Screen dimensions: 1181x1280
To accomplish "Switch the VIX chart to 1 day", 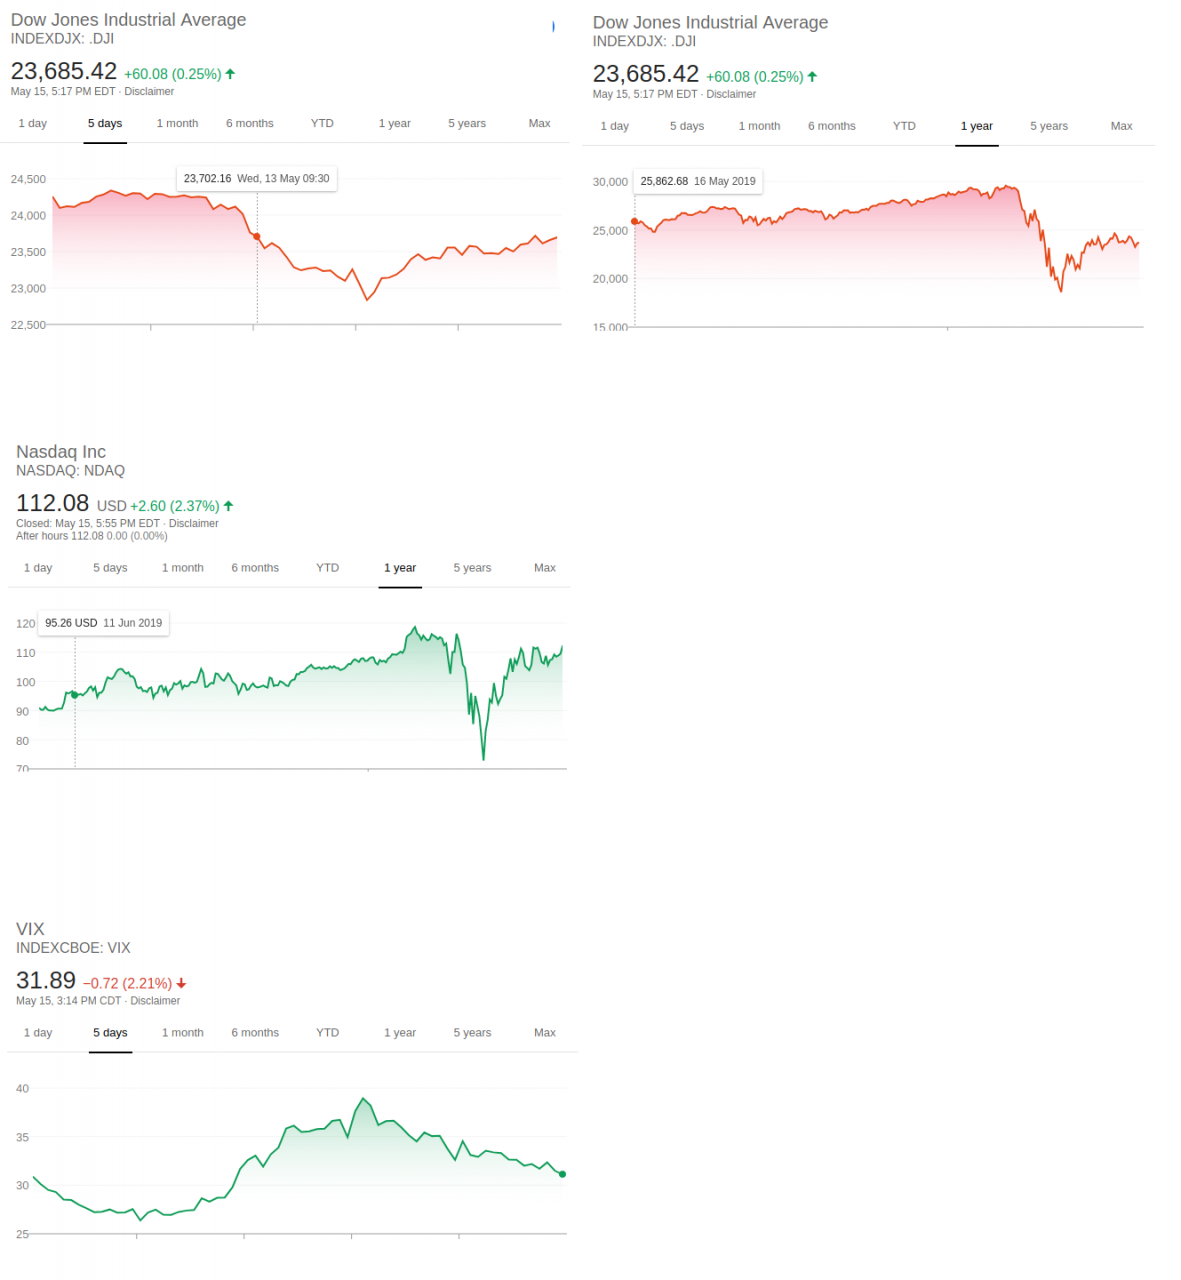I will tap(38, 1033).
